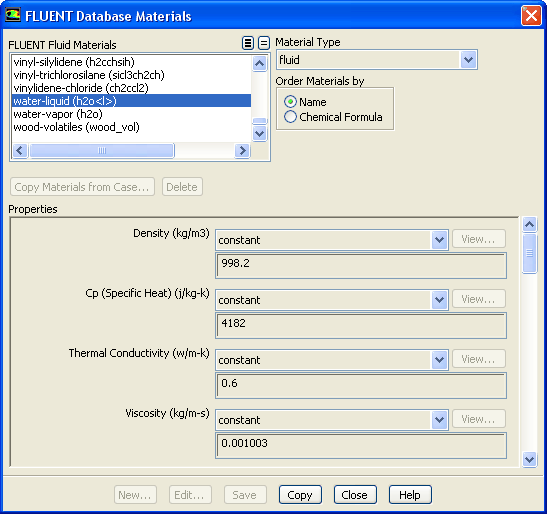Click materials list scroll-up arrow
The image size is (547, 514).
260,64
